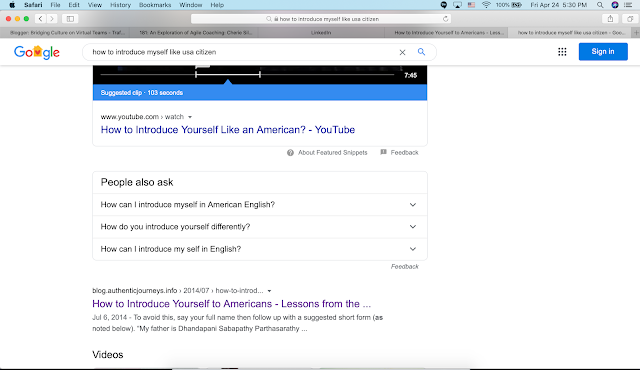Open 'How to Introduce Yourself Like an American? - YouTube' link
Screen dimensions: 640x370
pos(228,130)
